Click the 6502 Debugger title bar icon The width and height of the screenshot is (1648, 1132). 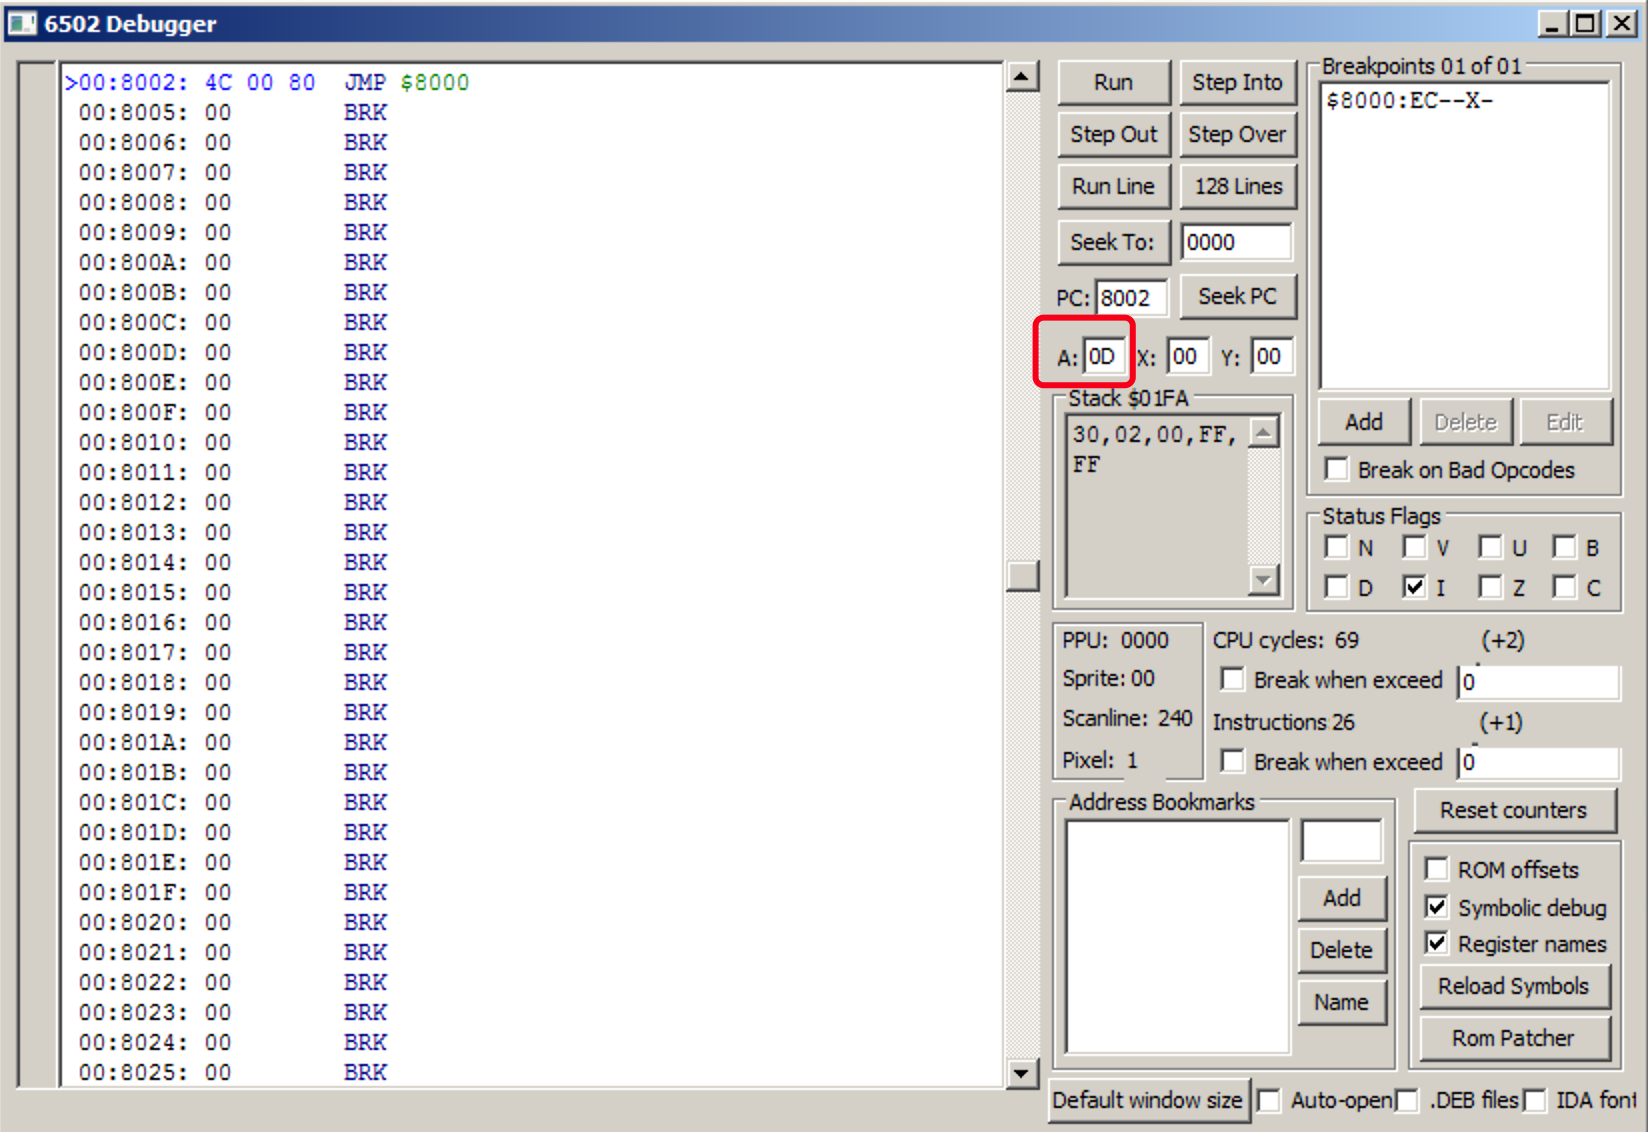pos(22,23)
